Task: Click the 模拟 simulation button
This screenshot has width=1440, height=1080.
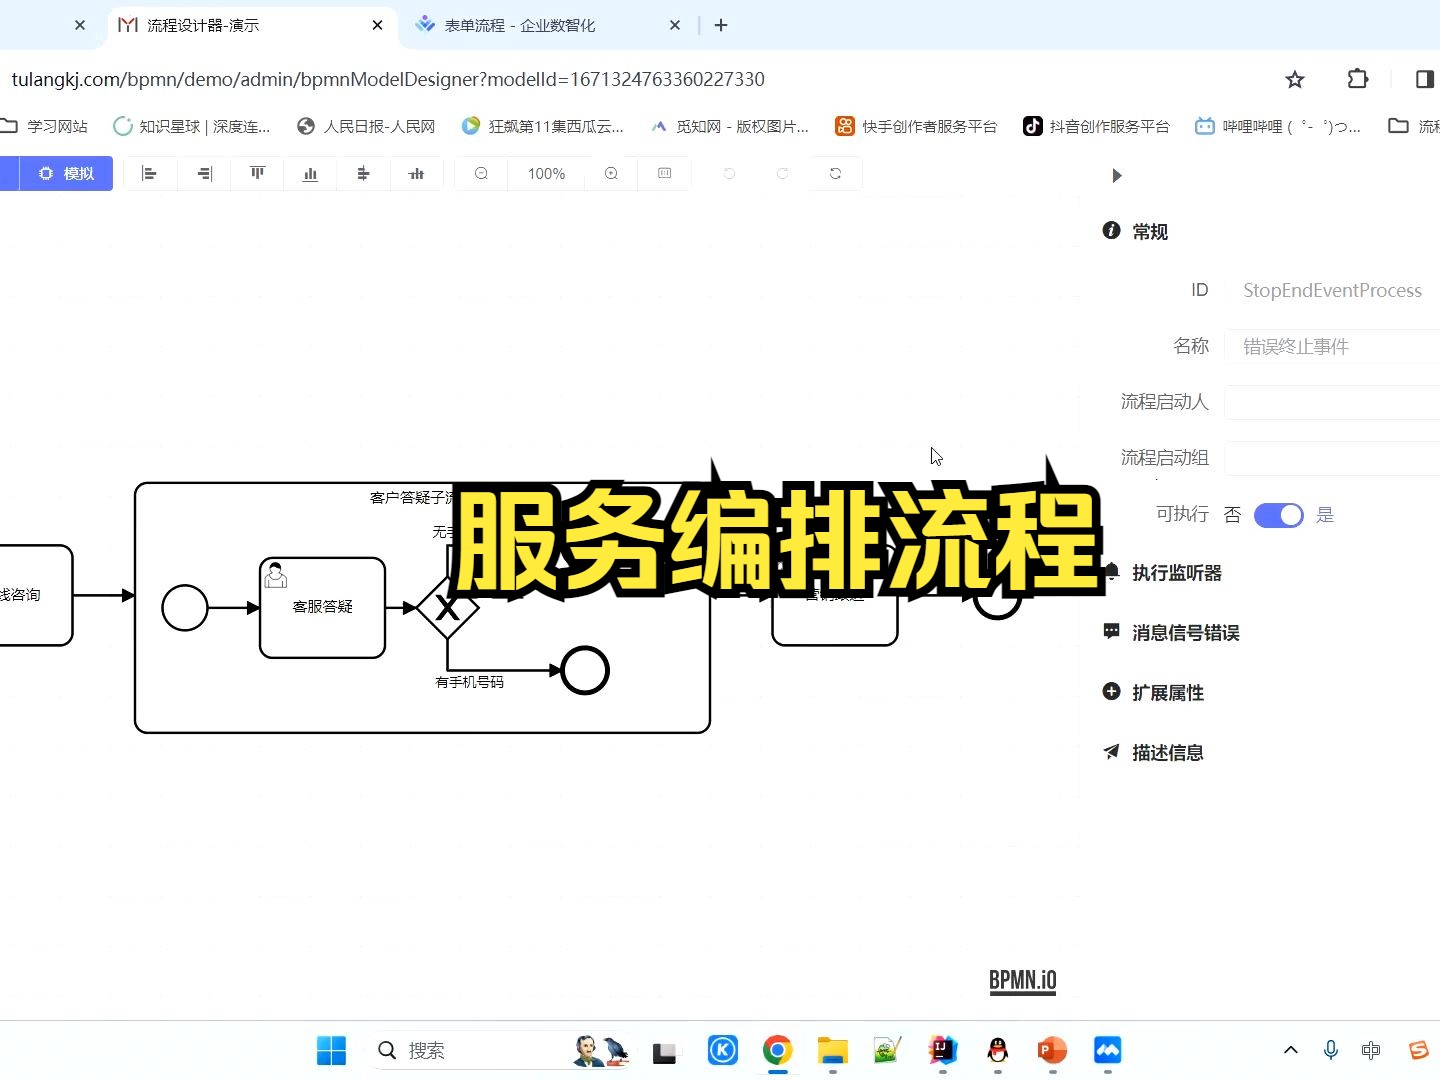Action: pos(66,174)
